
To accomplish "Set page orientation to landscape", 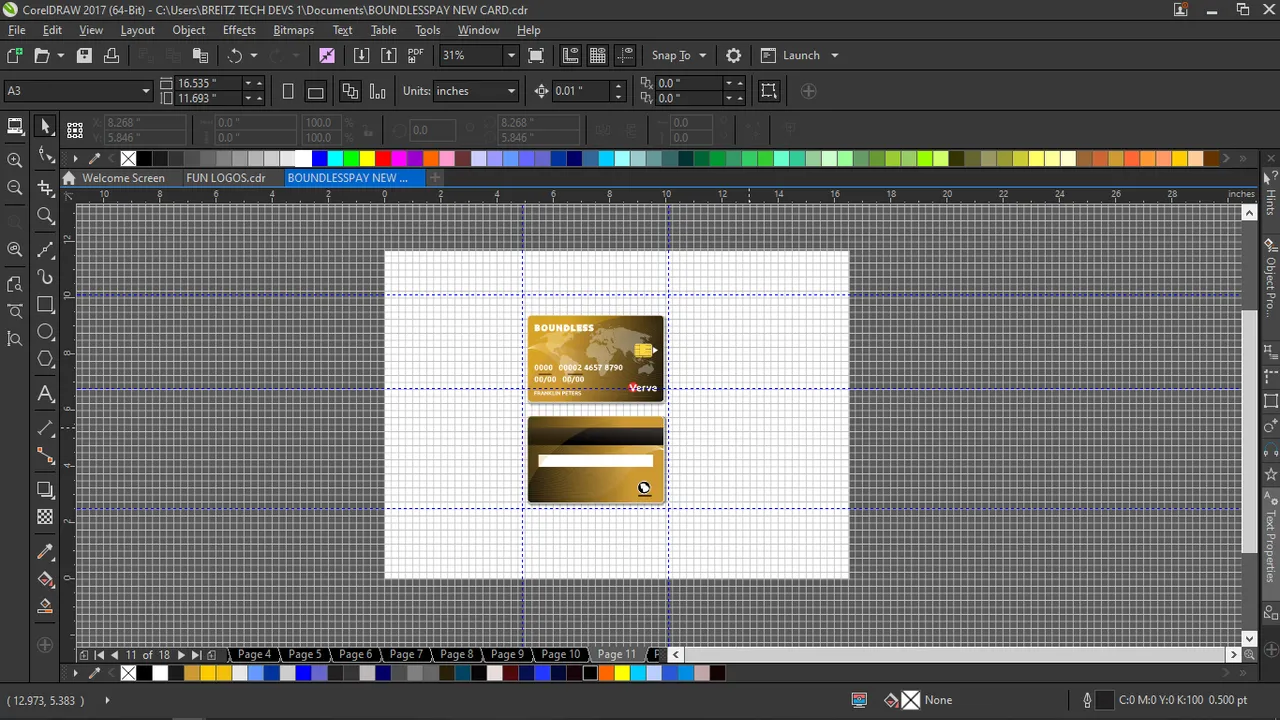I will coord(316,91).
